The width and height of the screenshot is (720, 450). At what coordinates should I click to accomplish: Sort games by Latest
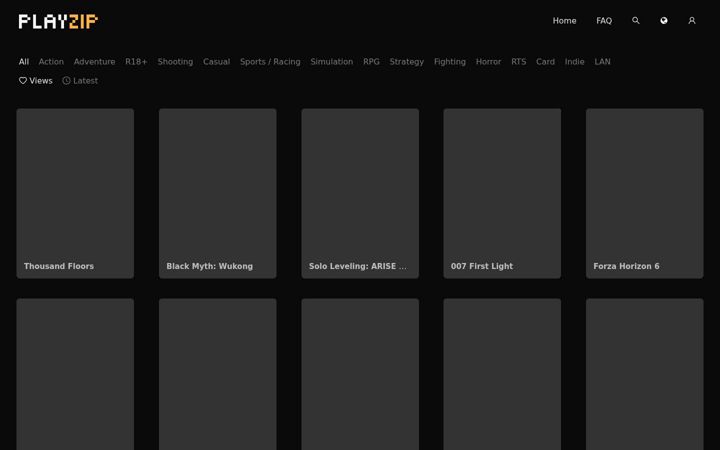tap(80, 81)
